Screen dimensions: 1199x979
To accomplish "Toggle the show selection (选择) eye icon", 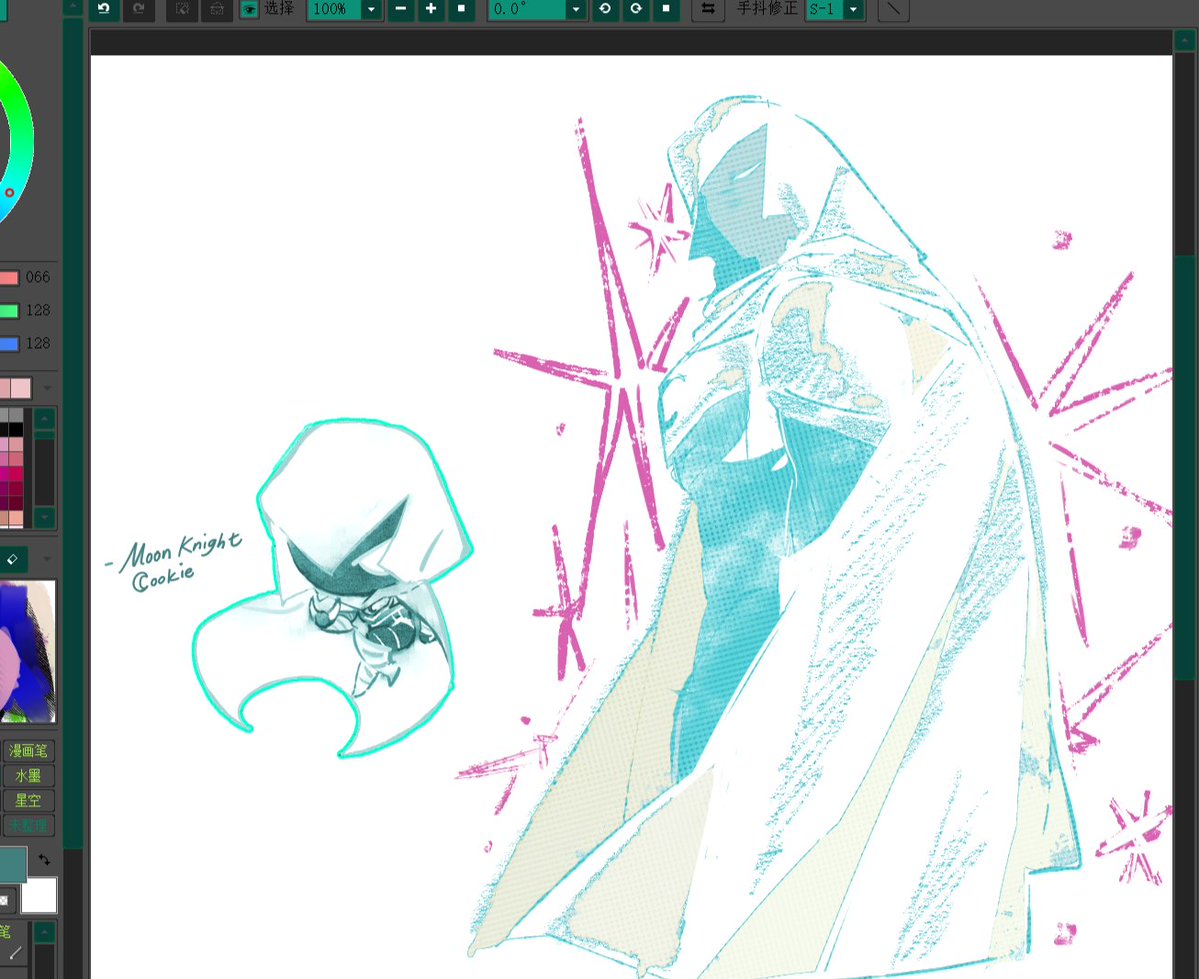I will tap(249, 9).
